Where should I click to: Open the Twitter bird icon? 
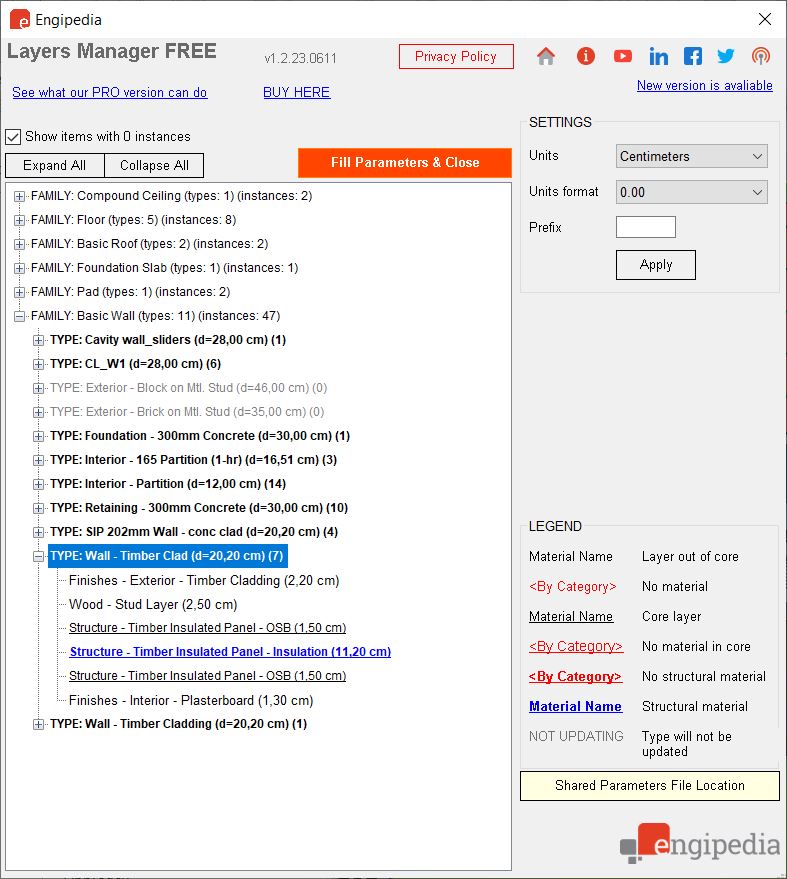pyautogui.click(x=726, y=56)
